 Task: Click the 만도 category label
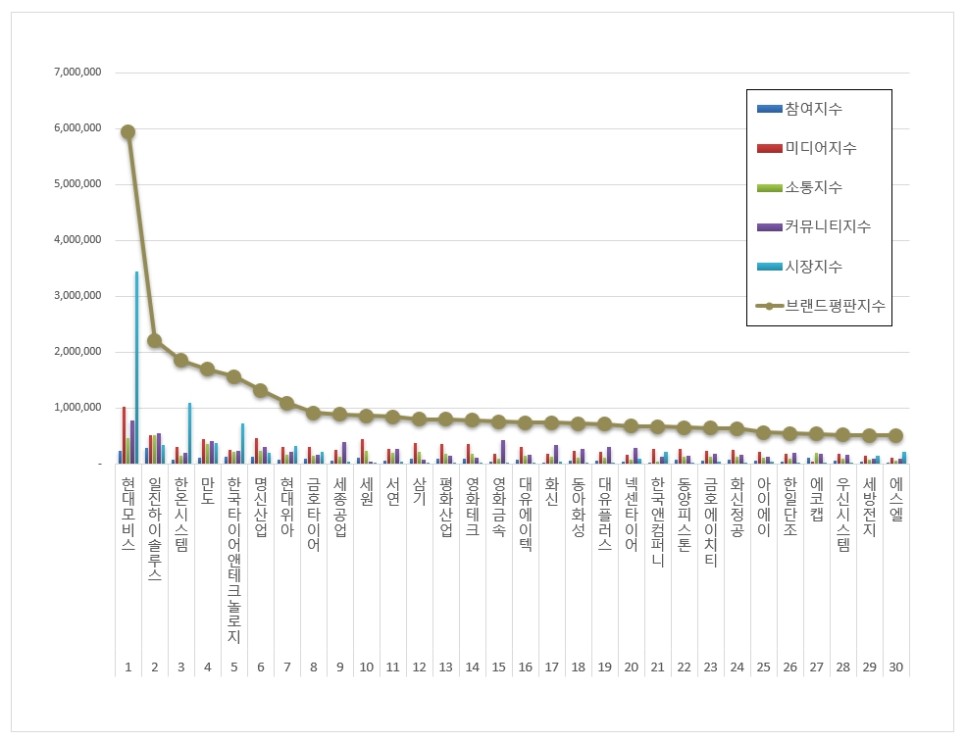click(x=208, y=491)
